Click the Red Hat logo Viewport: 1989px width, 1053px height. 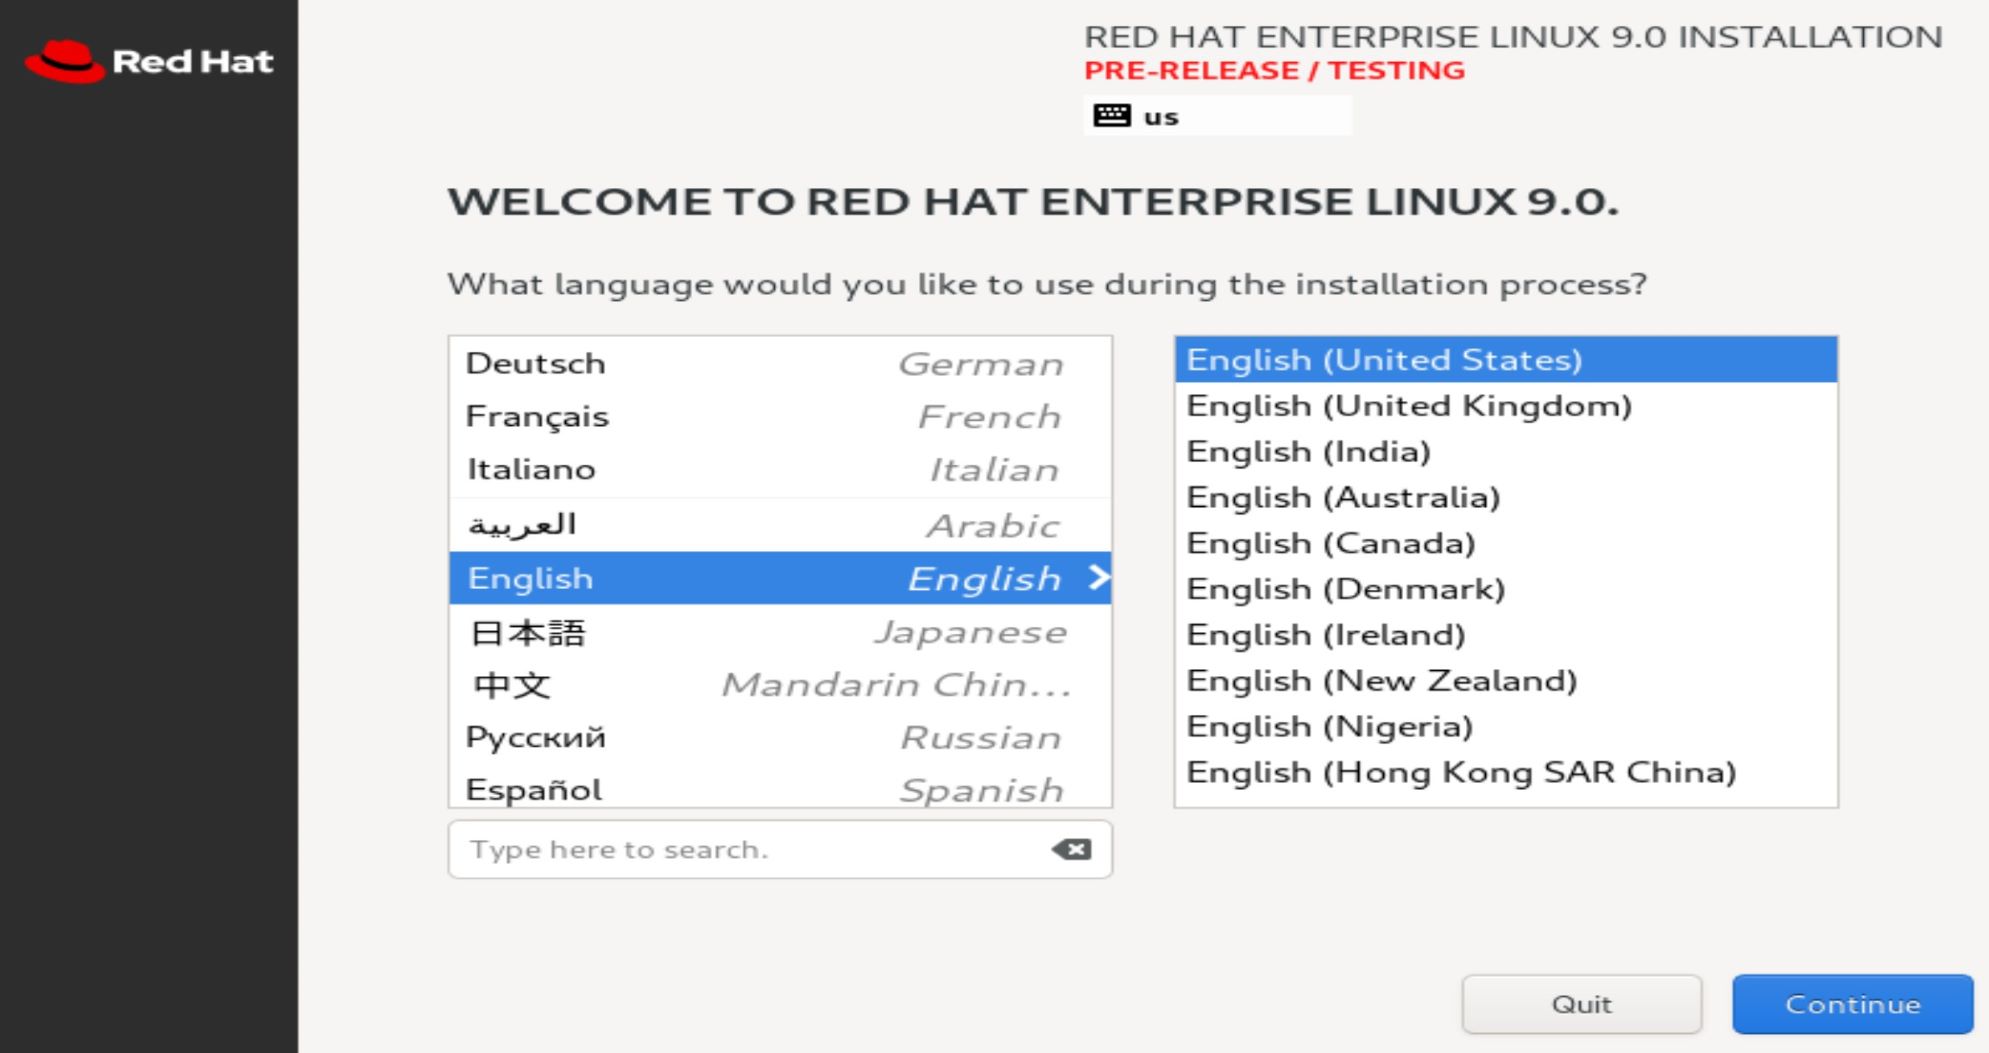coord(148,62)
